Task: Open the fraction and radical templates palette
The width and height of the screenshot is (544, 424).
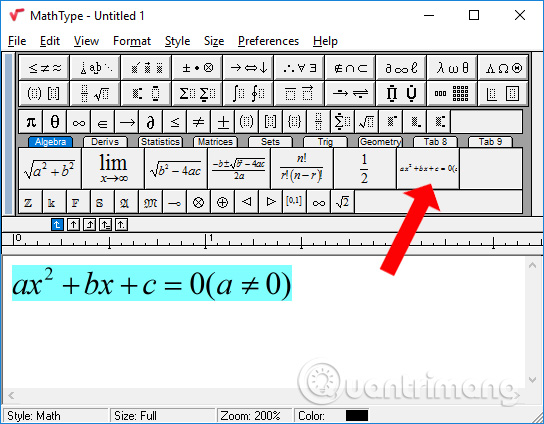Action: 95,93
